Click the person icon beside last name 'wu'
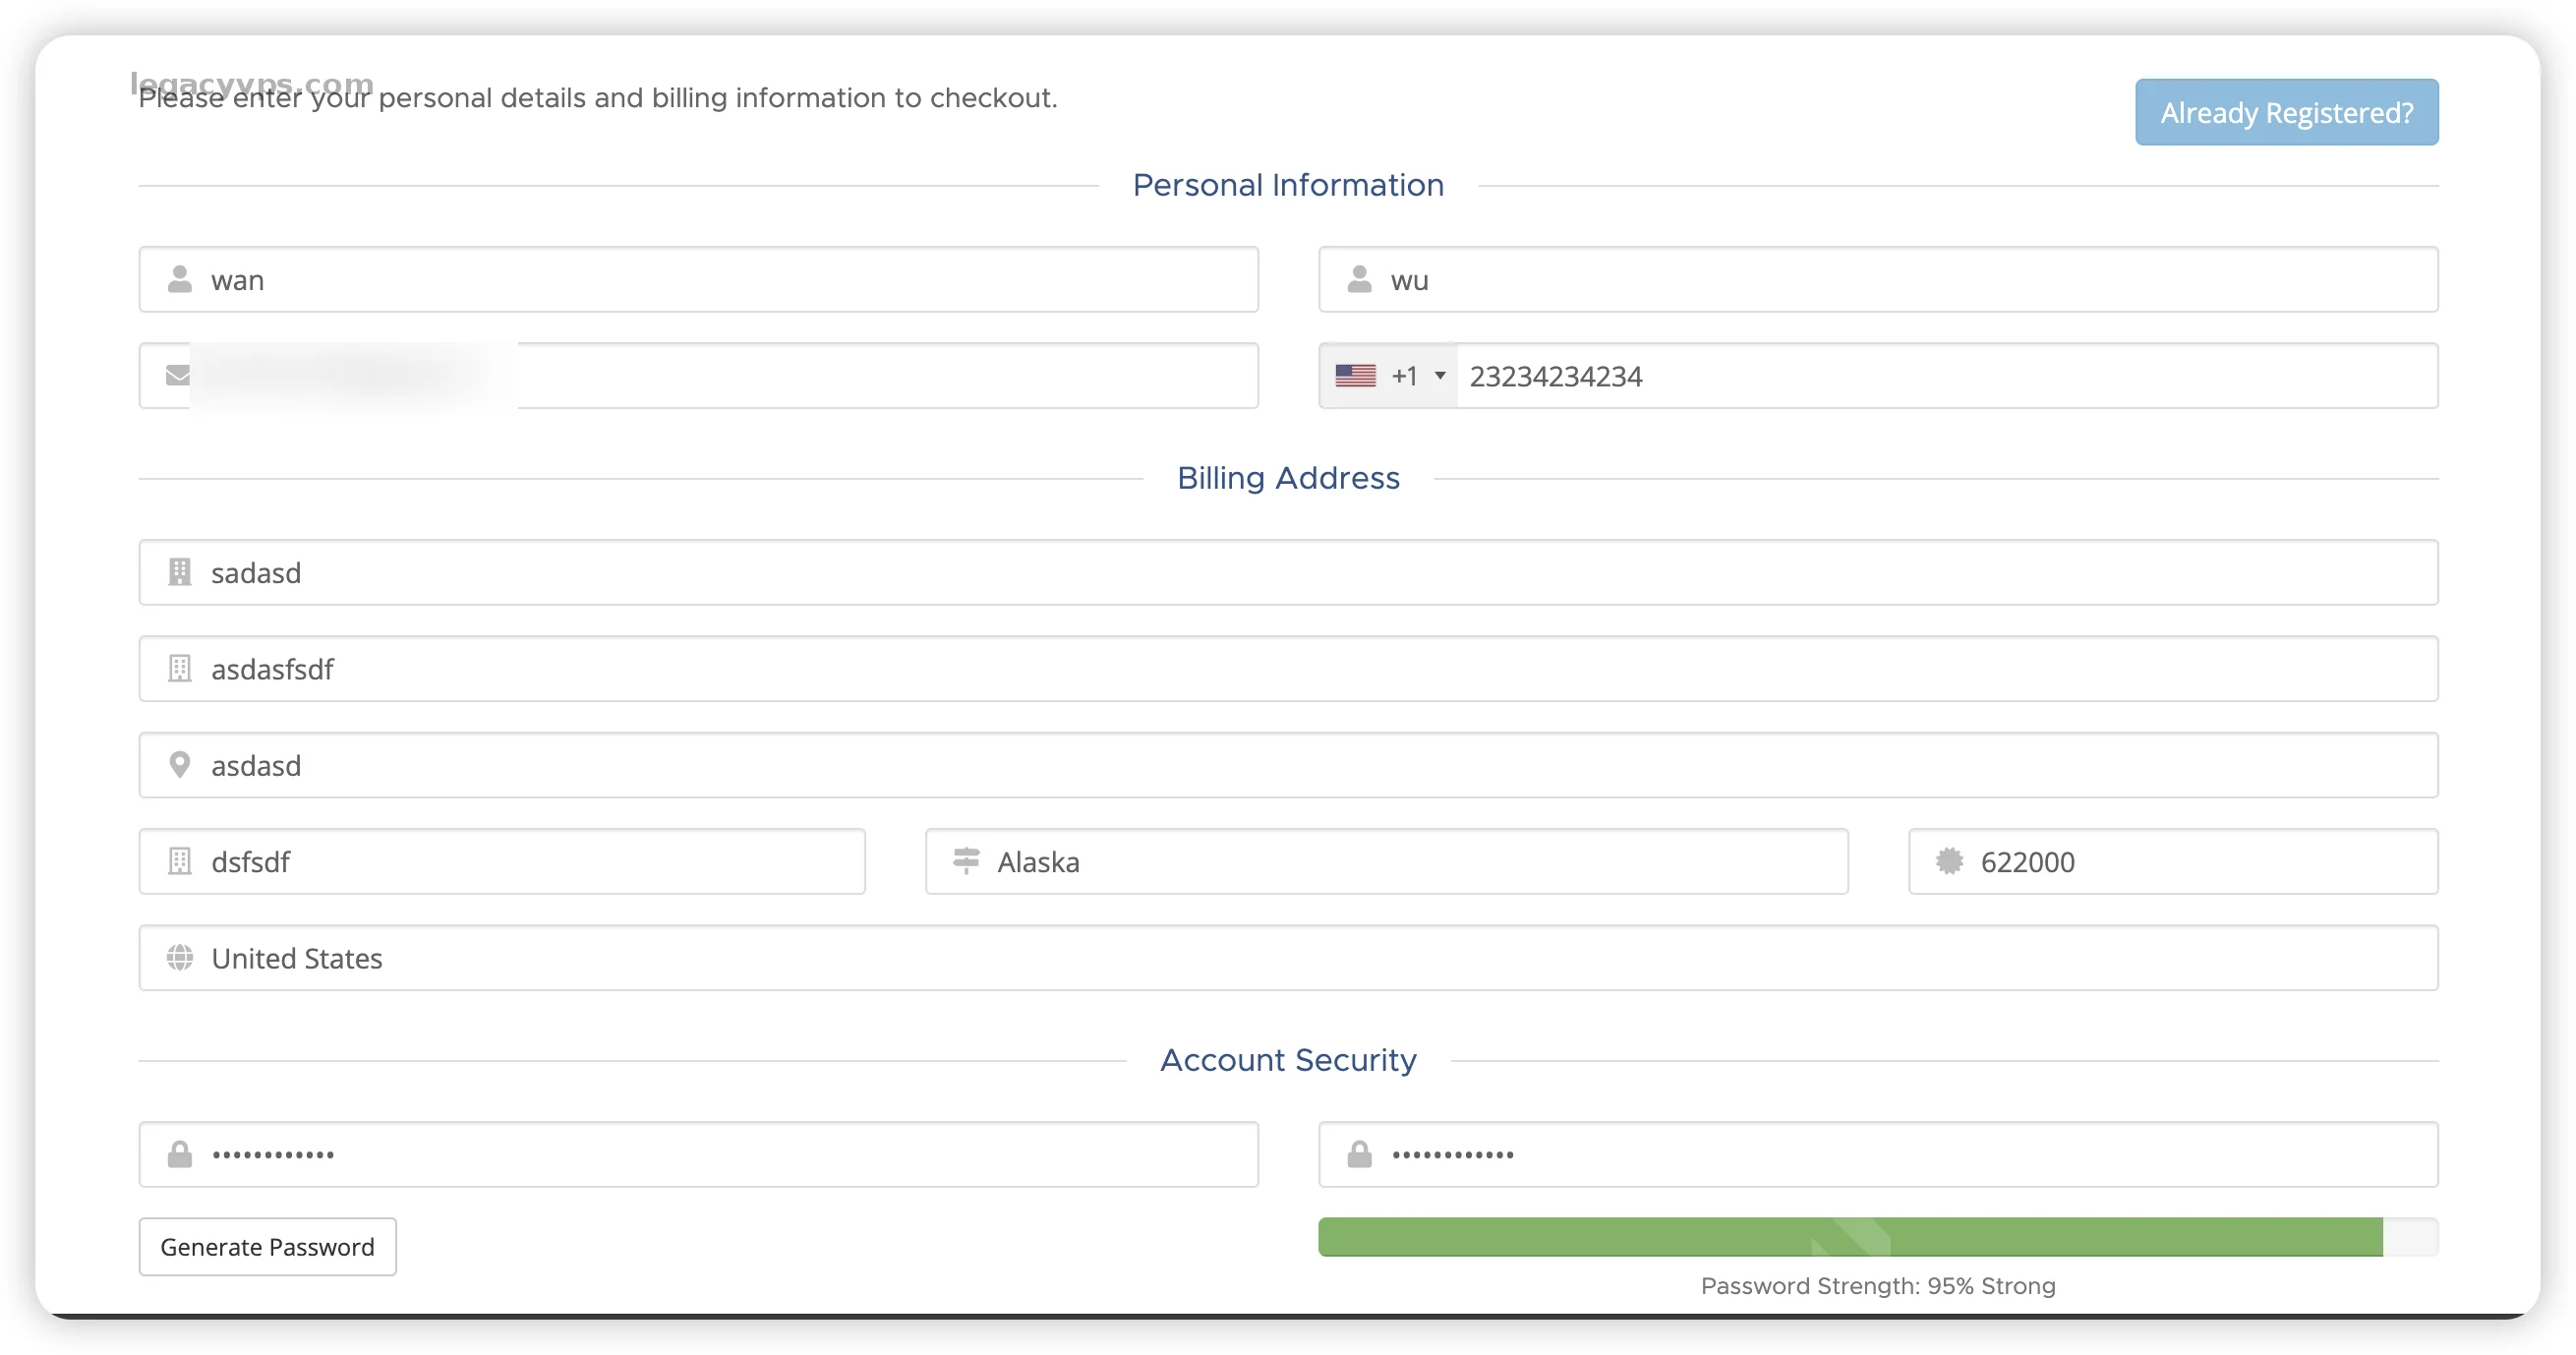Image resolution: width=2576 pixels, height=1355 pixels. (1359, 279)
